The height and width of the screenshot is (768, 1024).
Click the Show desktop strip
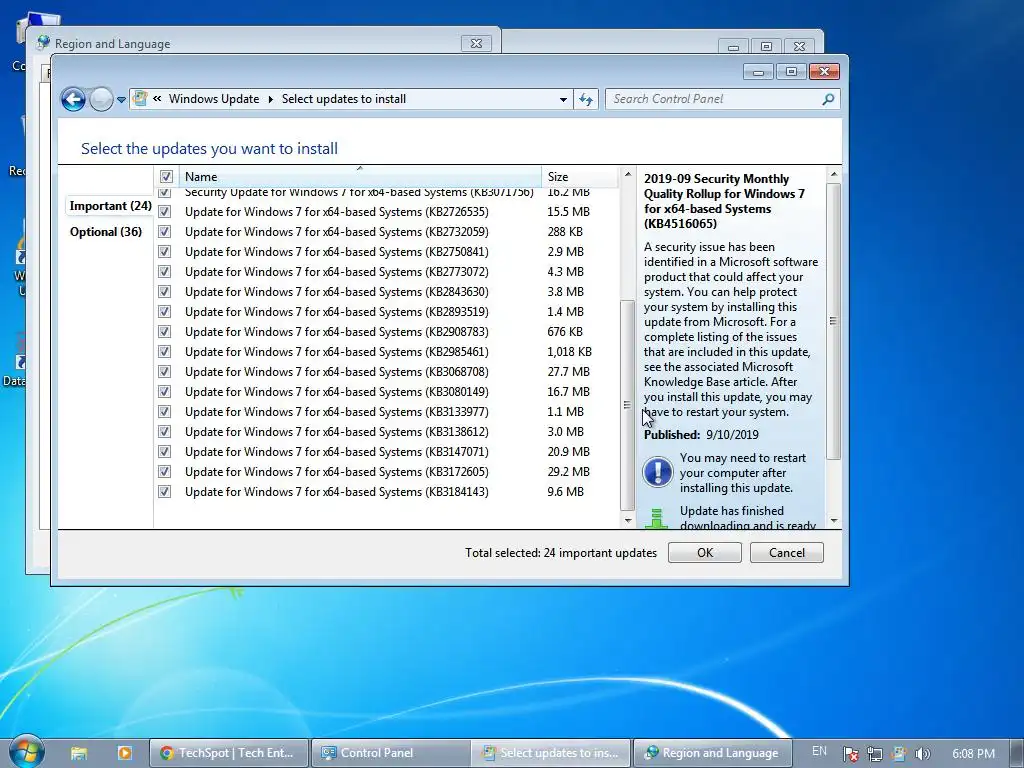coord(1016,753)
